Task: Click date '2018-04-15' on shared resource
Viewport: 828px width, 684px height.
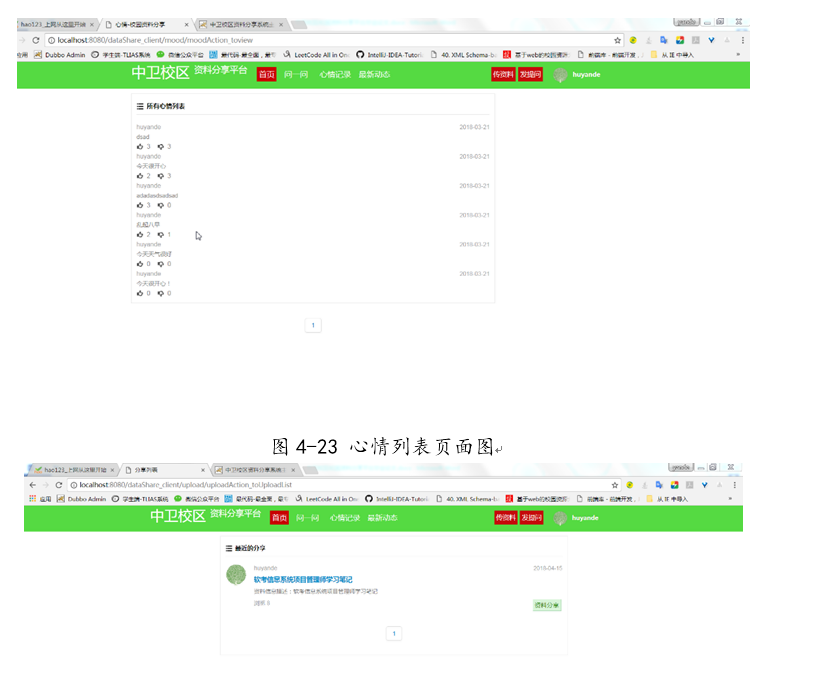Action: tap(548, 568)
